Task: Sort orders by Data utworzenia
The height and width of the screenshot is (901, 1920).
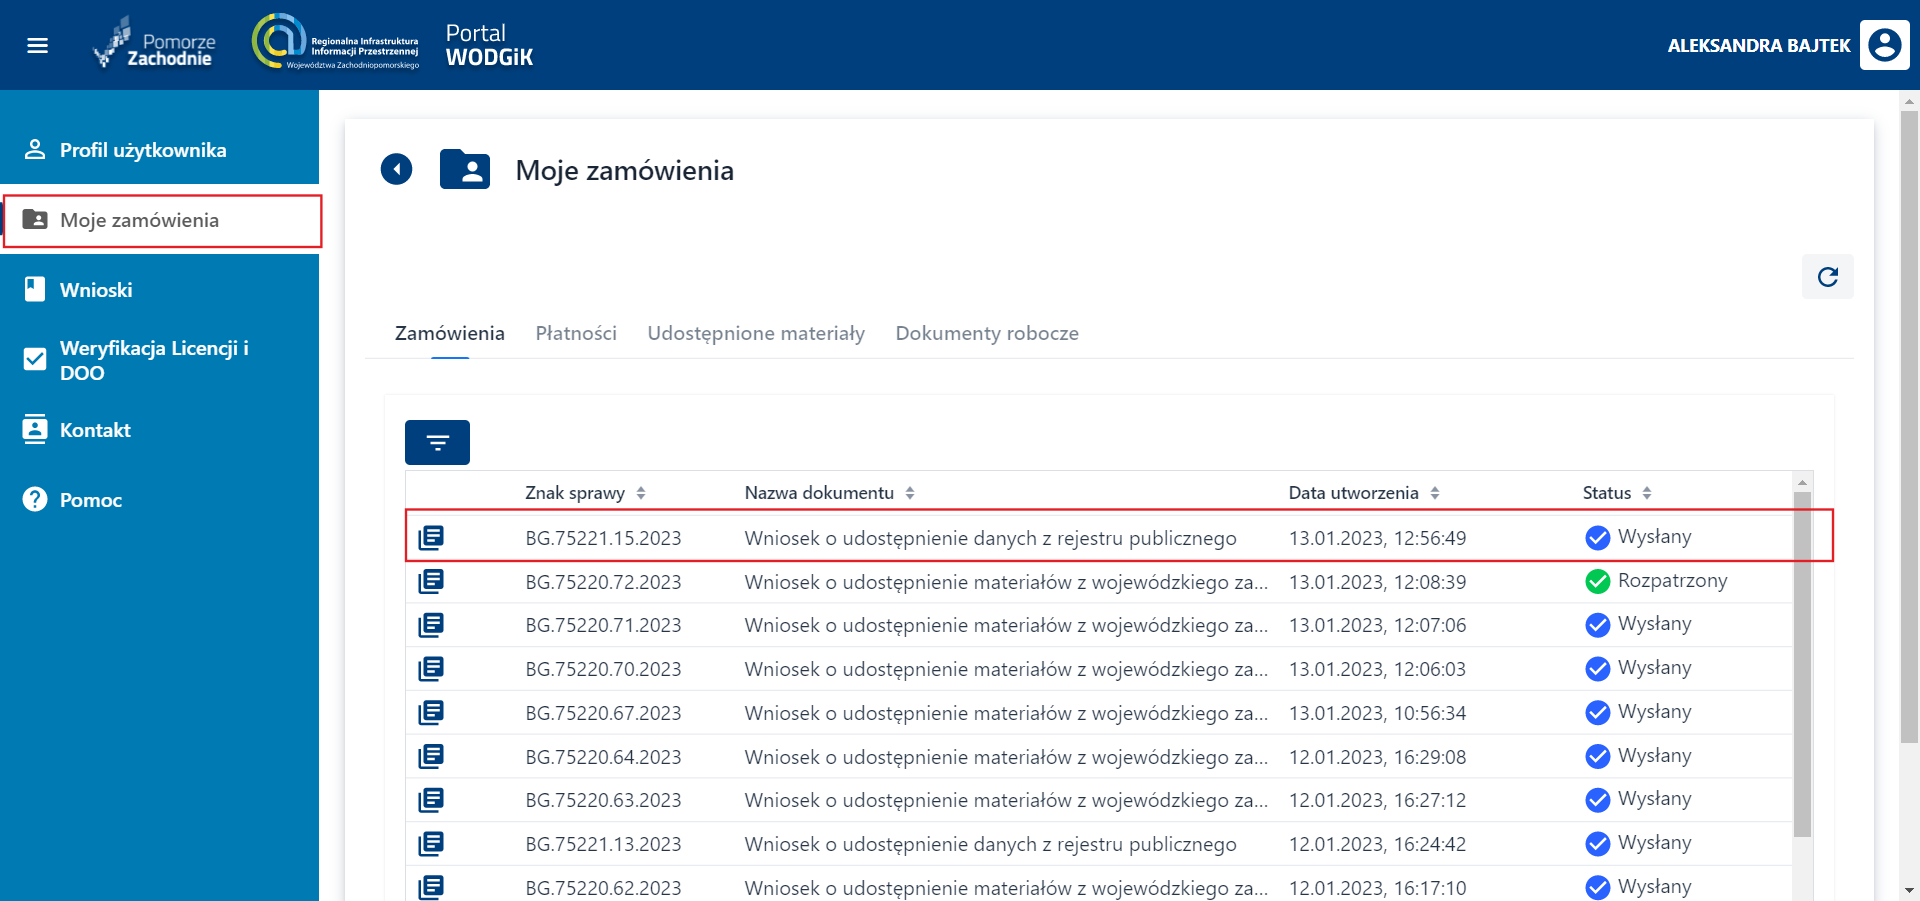Action: [1434, 492]
